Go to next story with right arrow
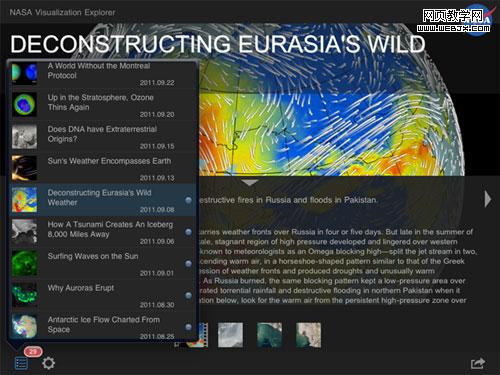 pos(488,199)
